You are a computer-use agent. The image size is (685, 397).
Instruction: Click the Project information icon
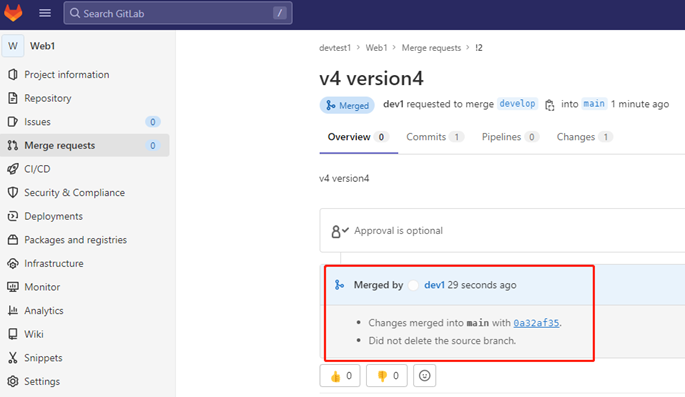point(13,75)
